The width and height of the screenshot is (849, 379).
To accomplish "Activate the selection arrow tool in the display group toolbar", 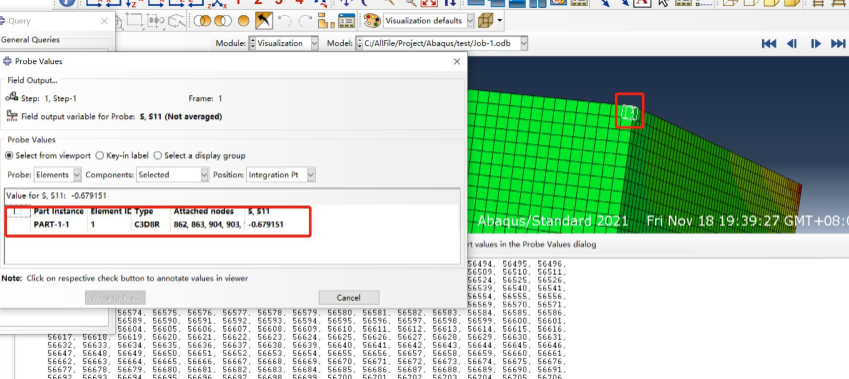I will coord(264,21).
